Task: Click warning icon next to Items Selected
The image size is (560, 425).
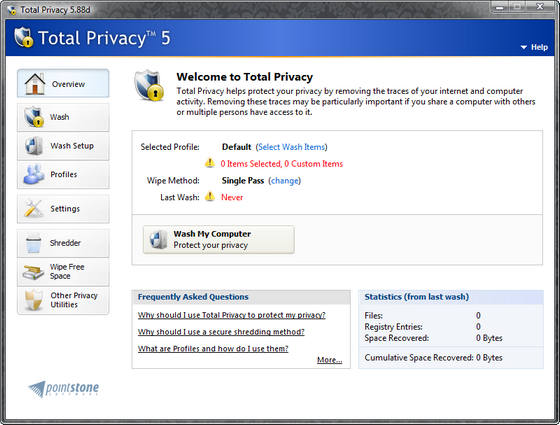Action: point(210,163)
